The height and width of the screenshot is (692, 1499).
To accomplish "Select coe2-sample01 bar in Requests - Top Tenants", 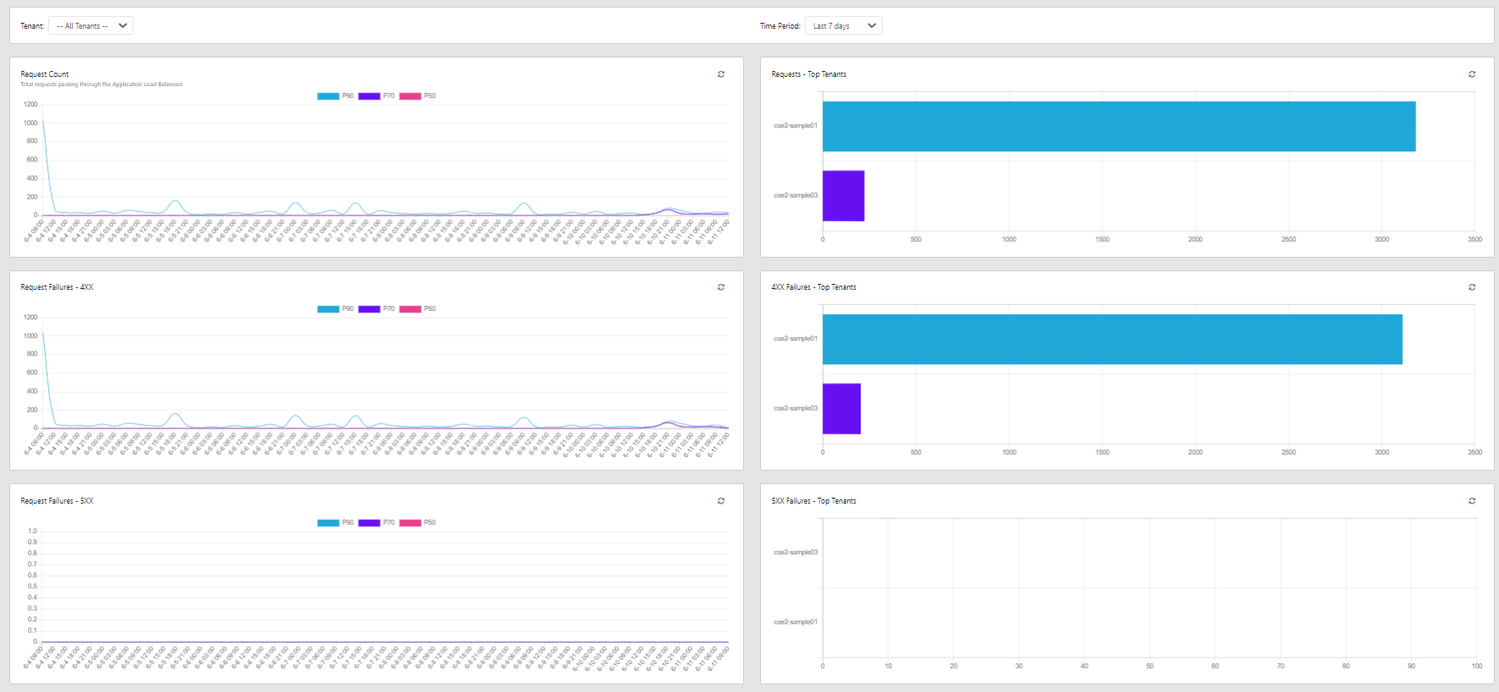I will point(1118,126).
